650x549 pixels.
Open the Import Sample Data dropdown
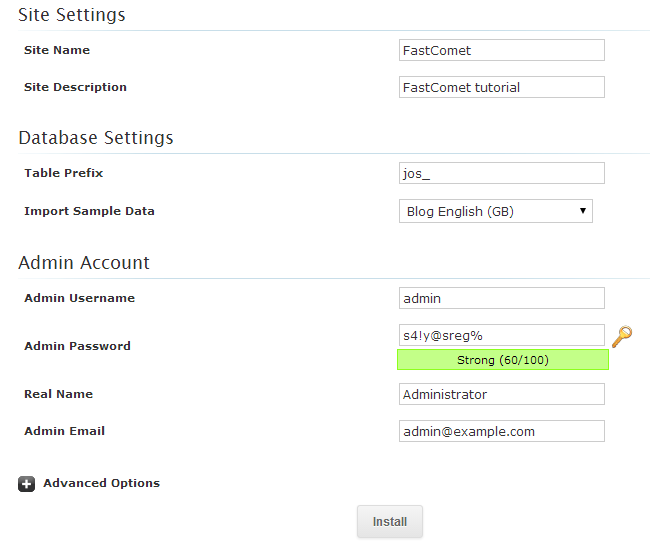[x=495, y=211]
